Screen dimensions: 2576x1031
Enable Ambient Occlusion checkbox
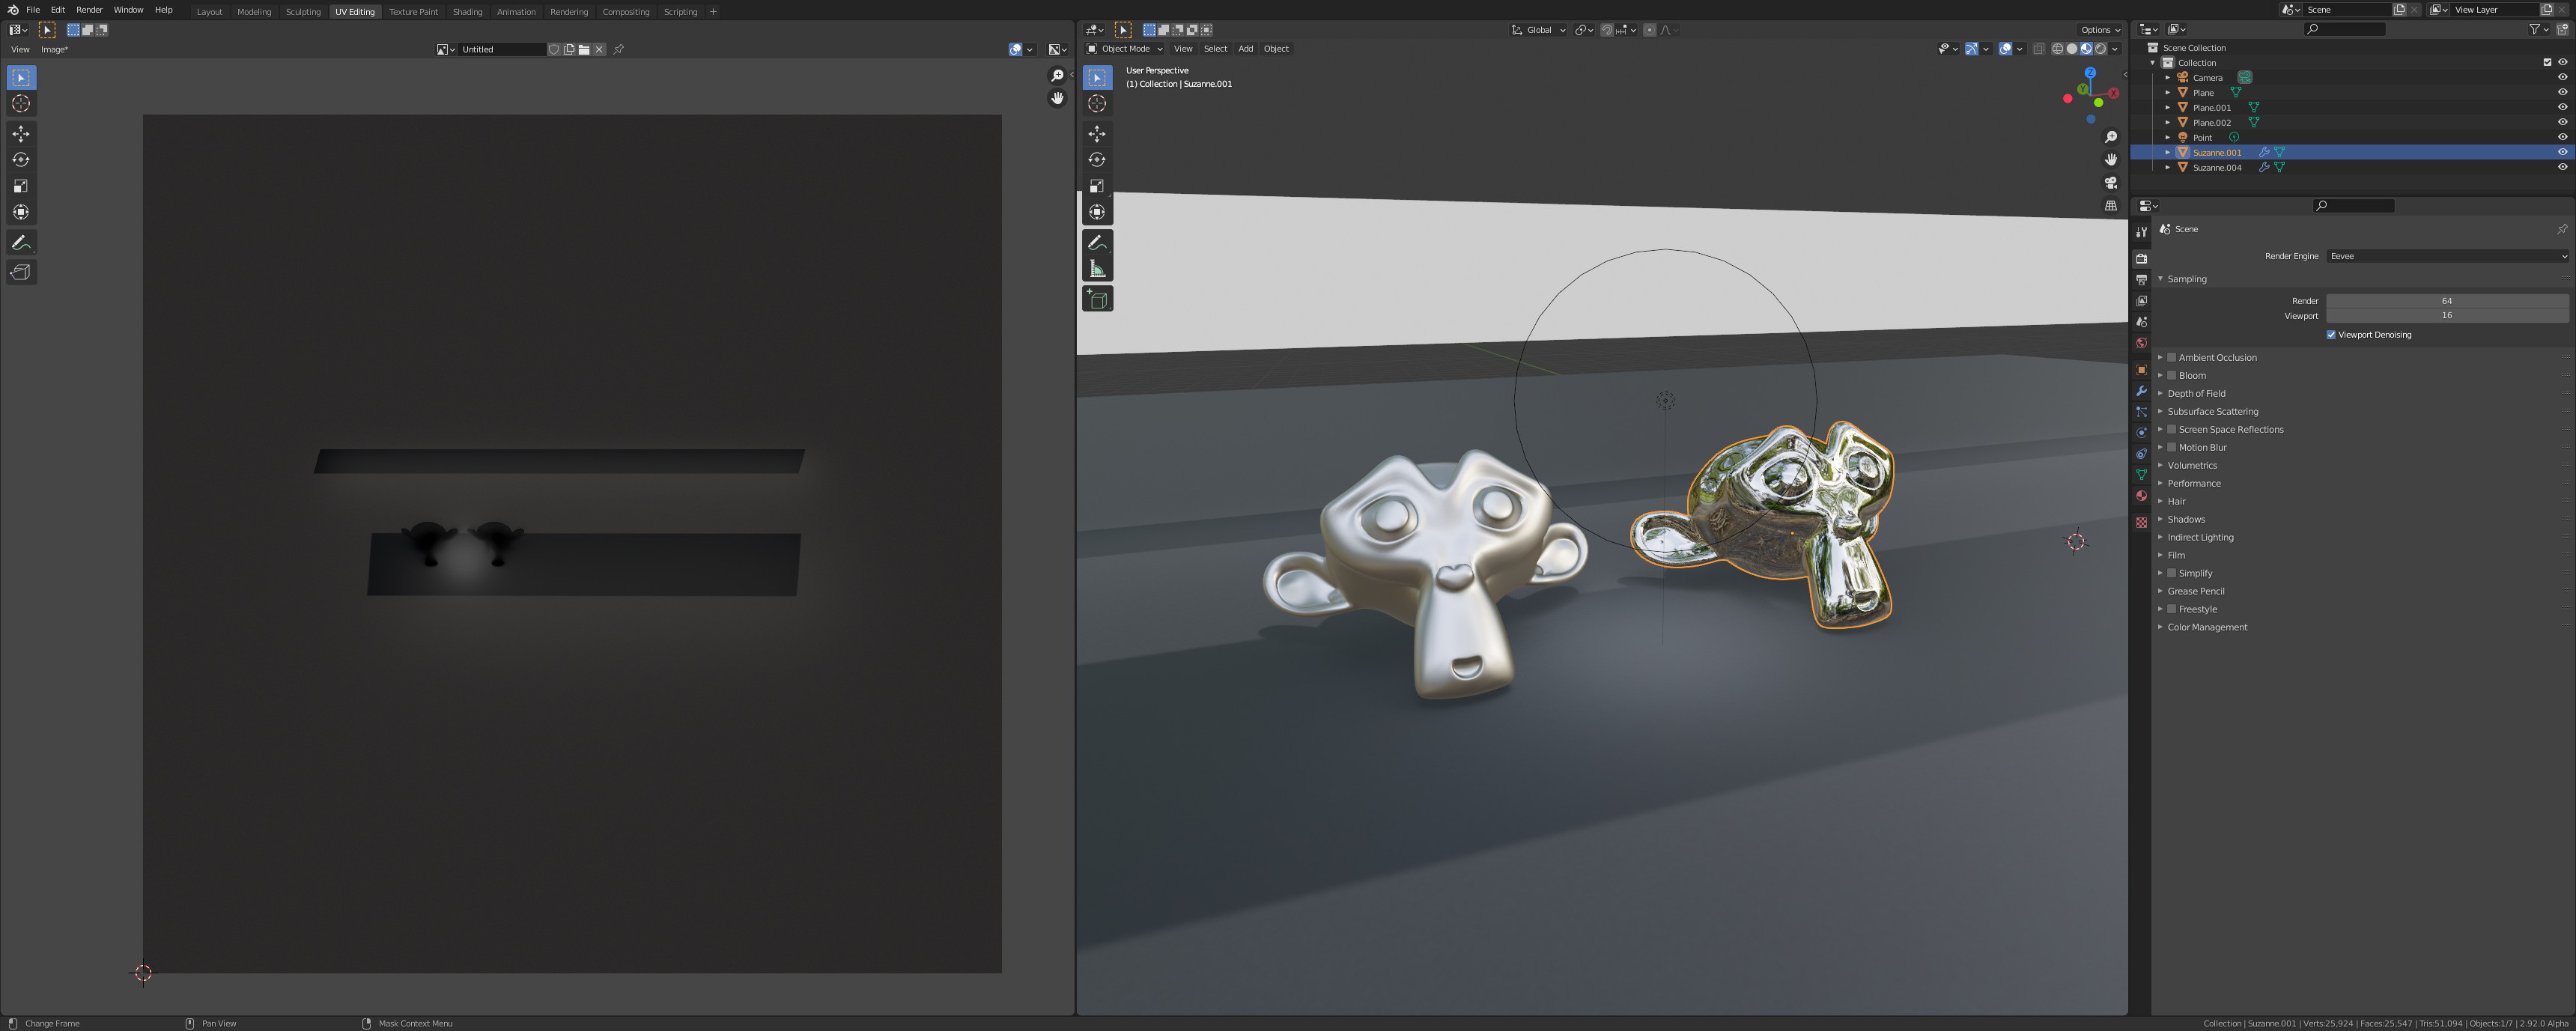[2171, 357]
